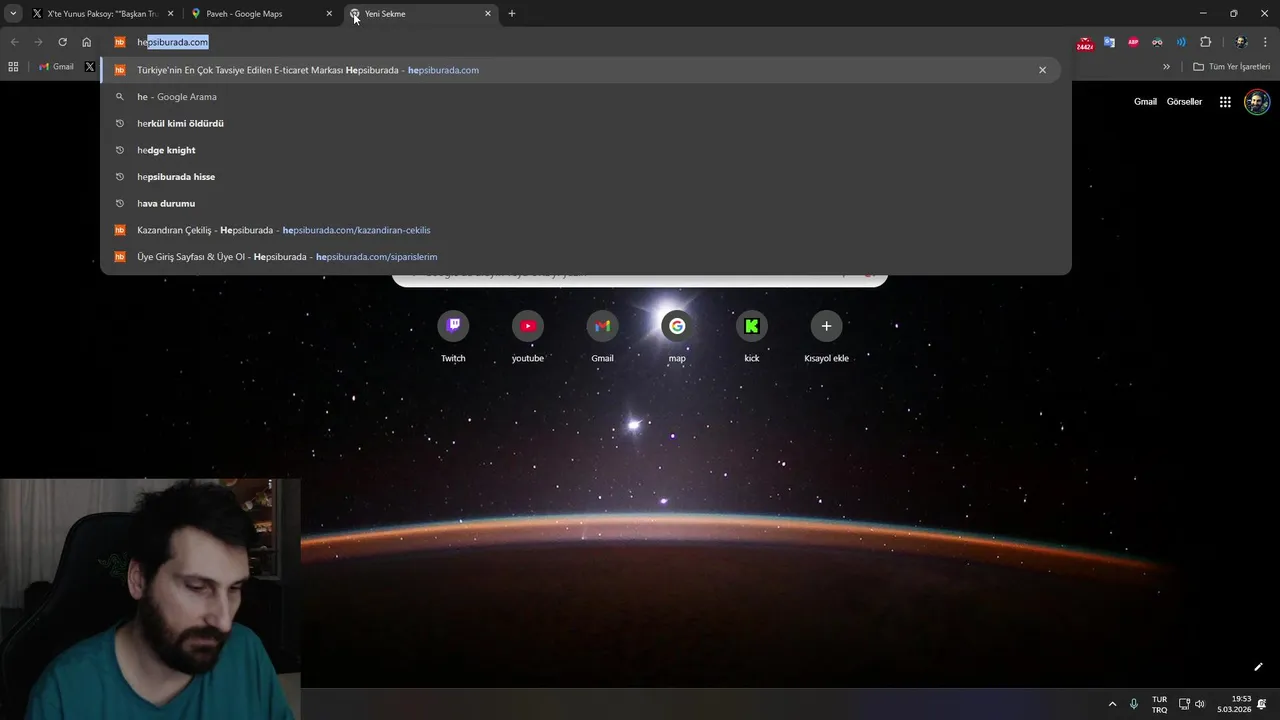The width and height of the screenshot is (1280, 720).
Task: Open the notifications bell in the taskbar
Action: click(x=1263, y=704)
